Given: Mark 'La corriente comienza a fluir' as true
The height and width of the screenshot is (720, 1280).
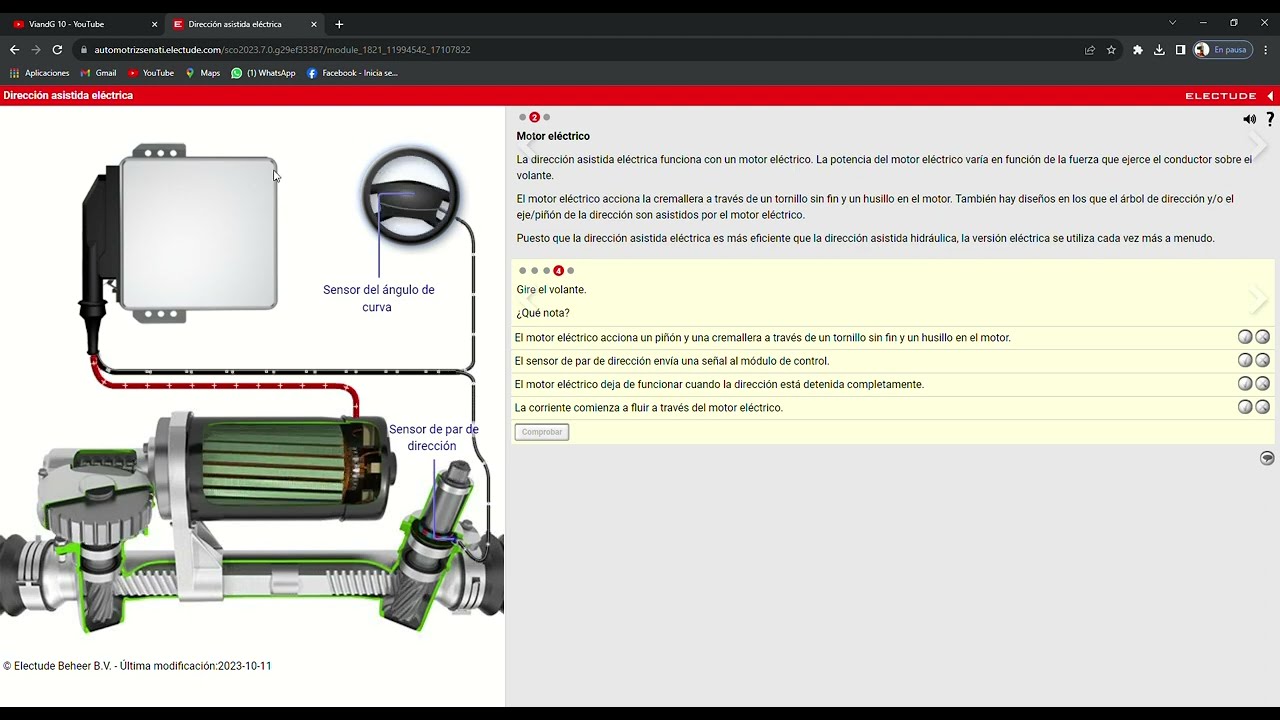Looking at the screenshot, I should [1245, 407].
